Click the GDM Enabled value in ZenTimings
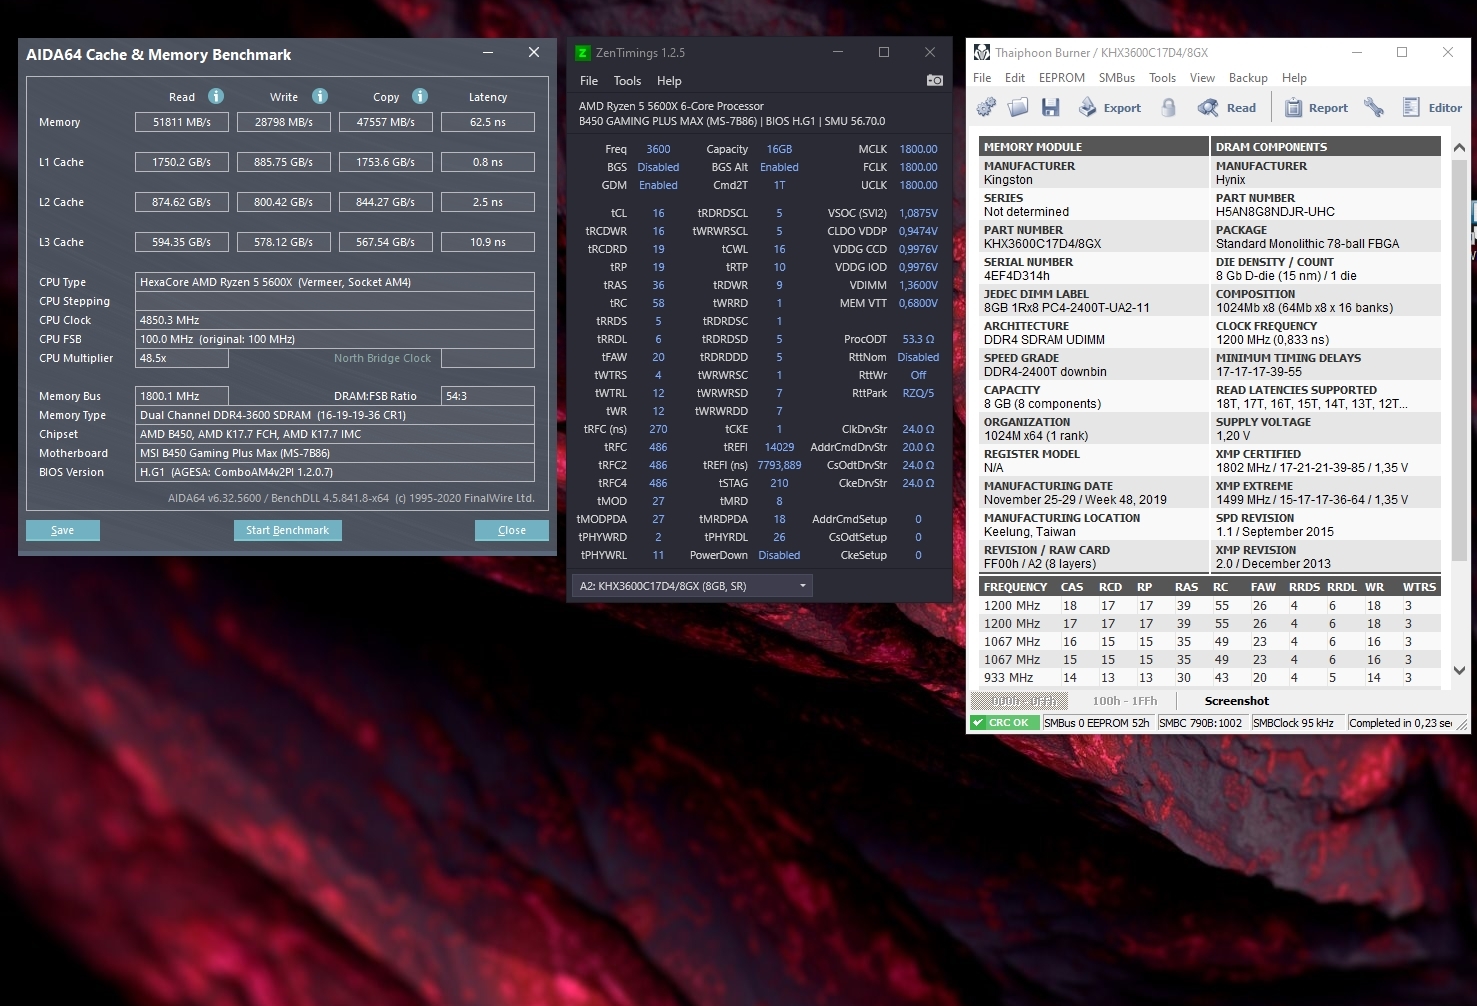The height and width of the screenshot is (1006, 1477). pos(658,185)
